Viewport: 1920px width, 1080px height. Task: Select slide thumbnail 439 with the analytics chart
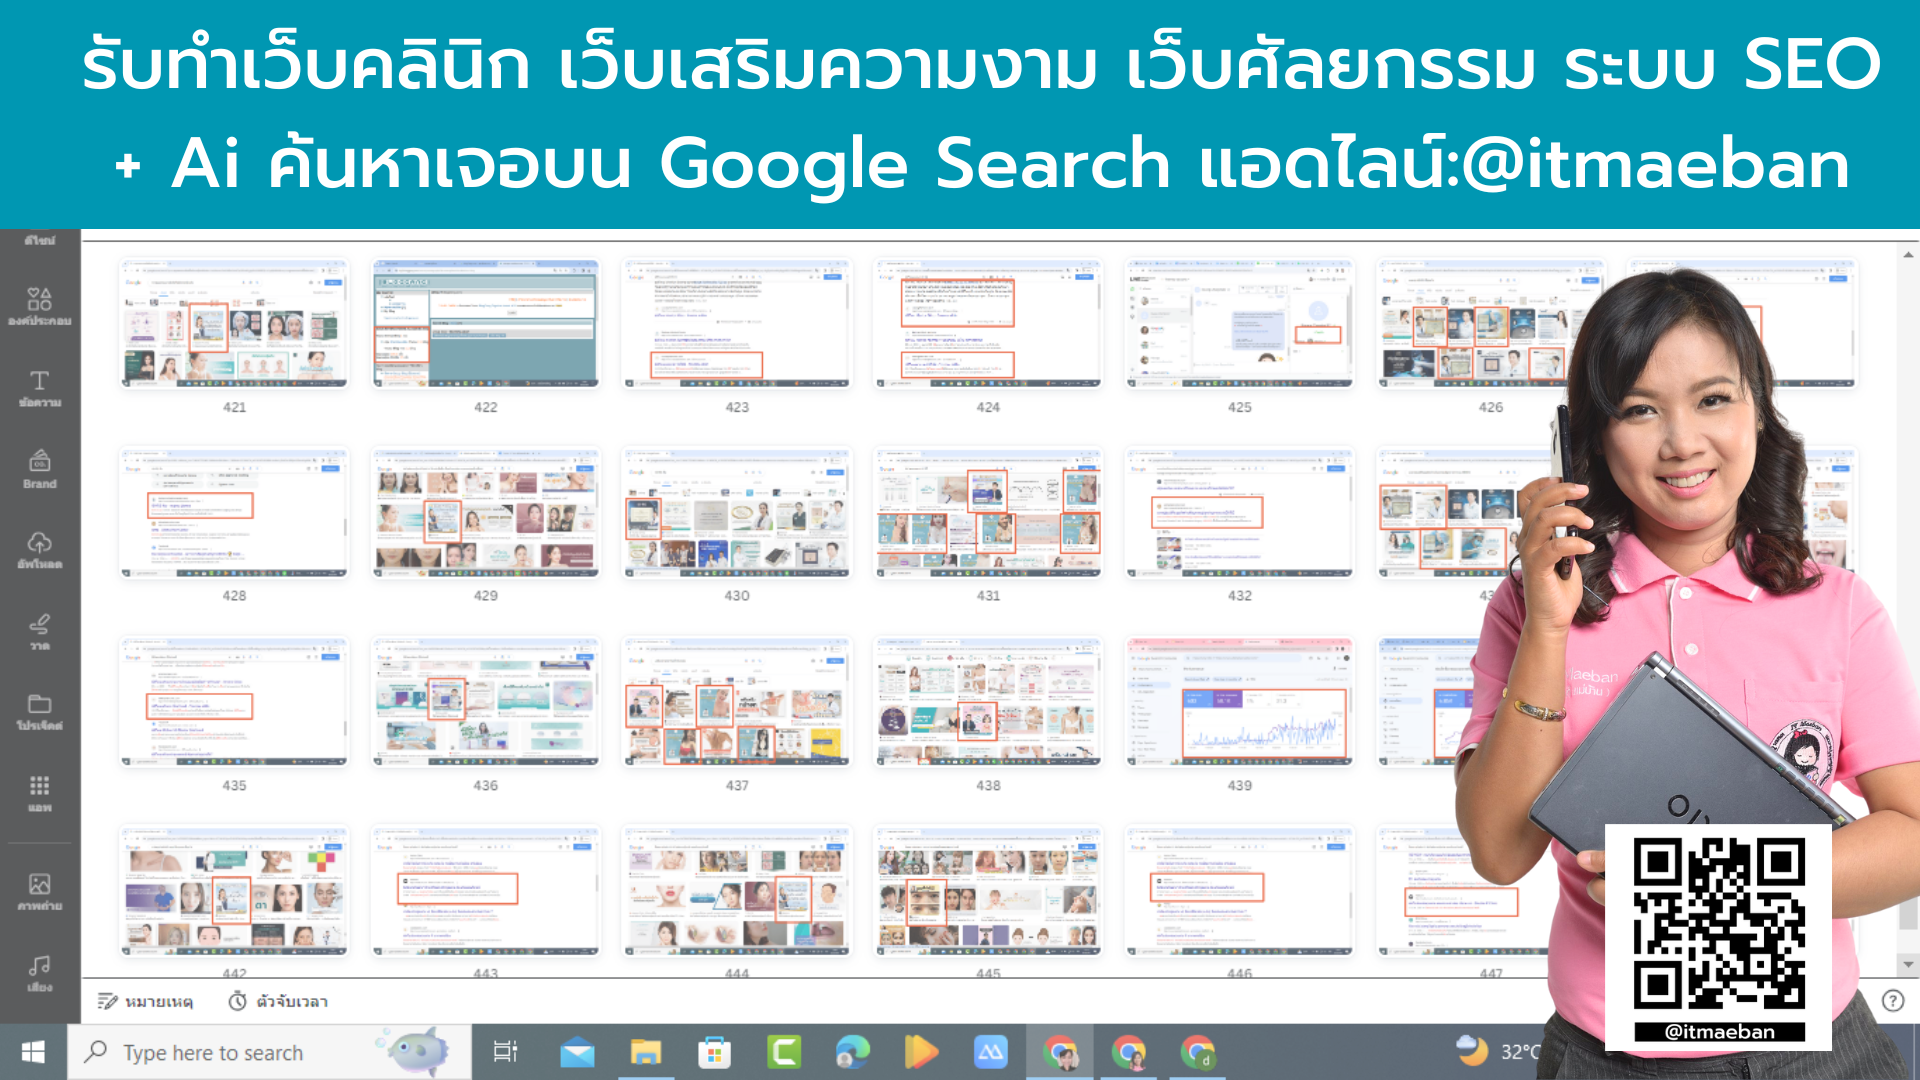coord(1240,702)
